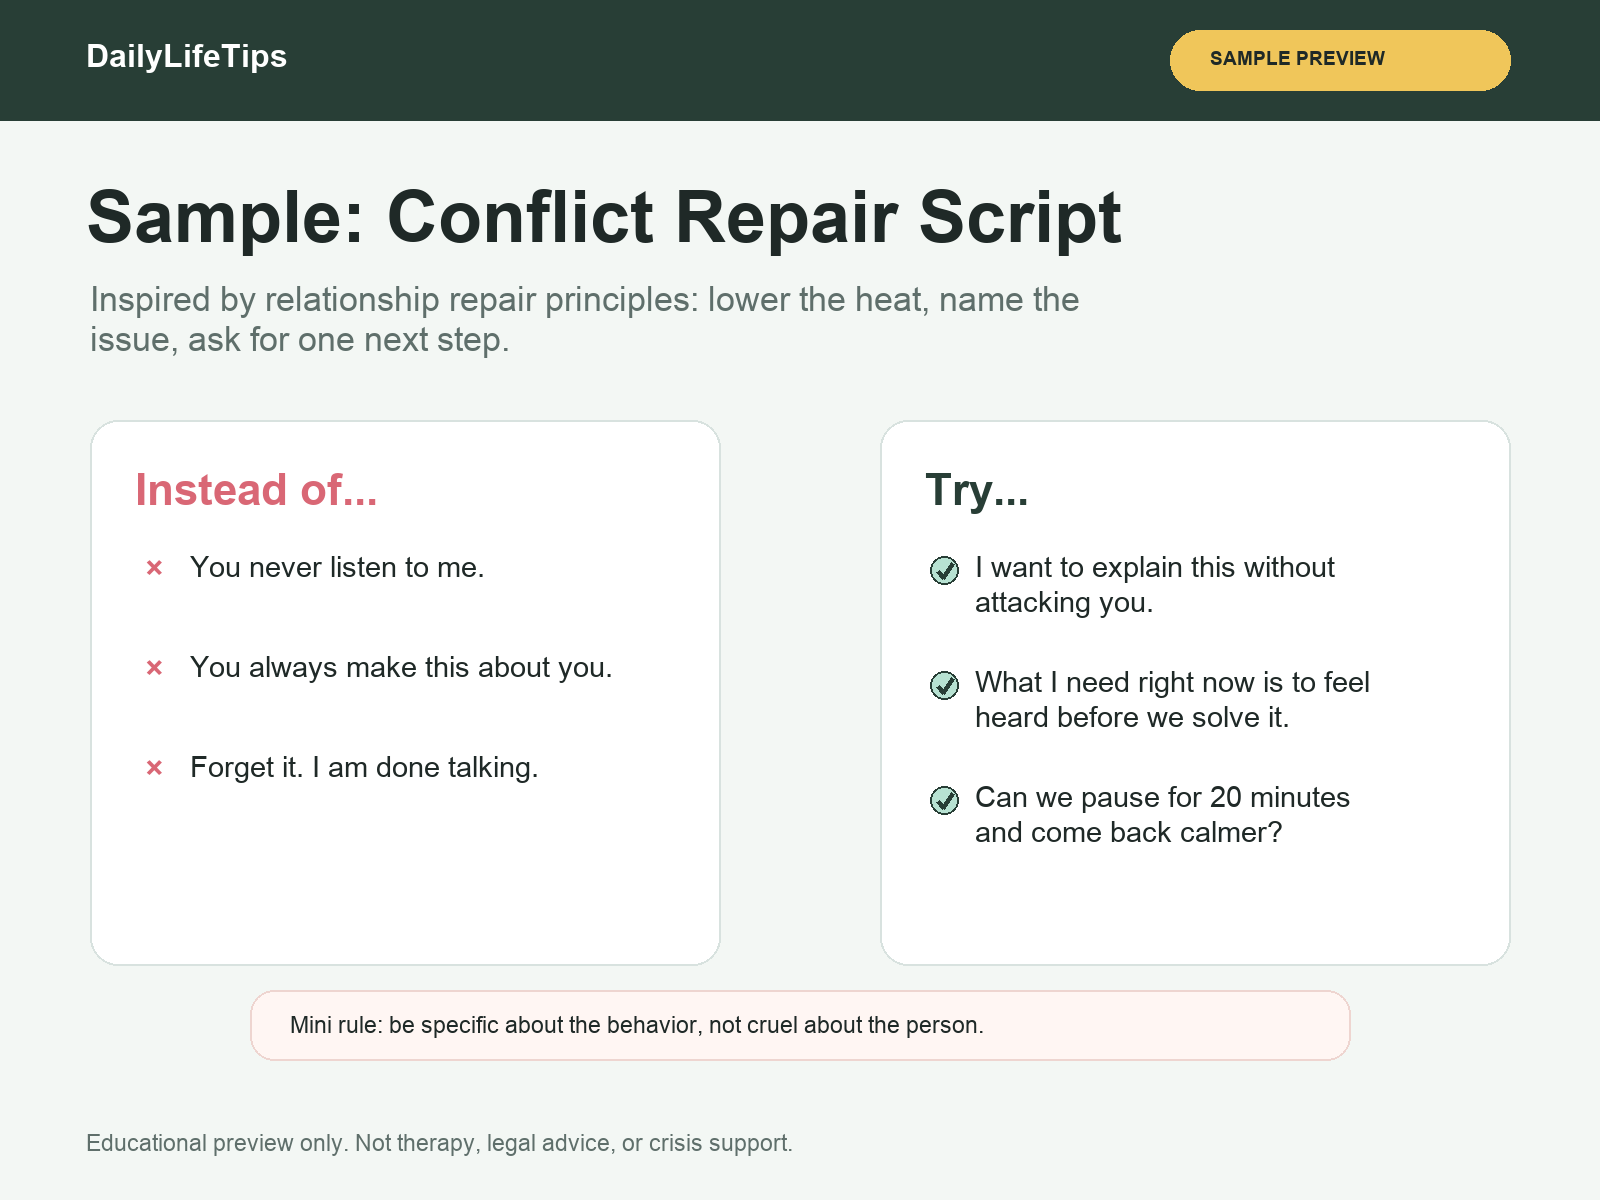Click the X icon beside "Forget it. I am done talking."
This screenshot has height=1200, width=1600.
click(154, 768)
